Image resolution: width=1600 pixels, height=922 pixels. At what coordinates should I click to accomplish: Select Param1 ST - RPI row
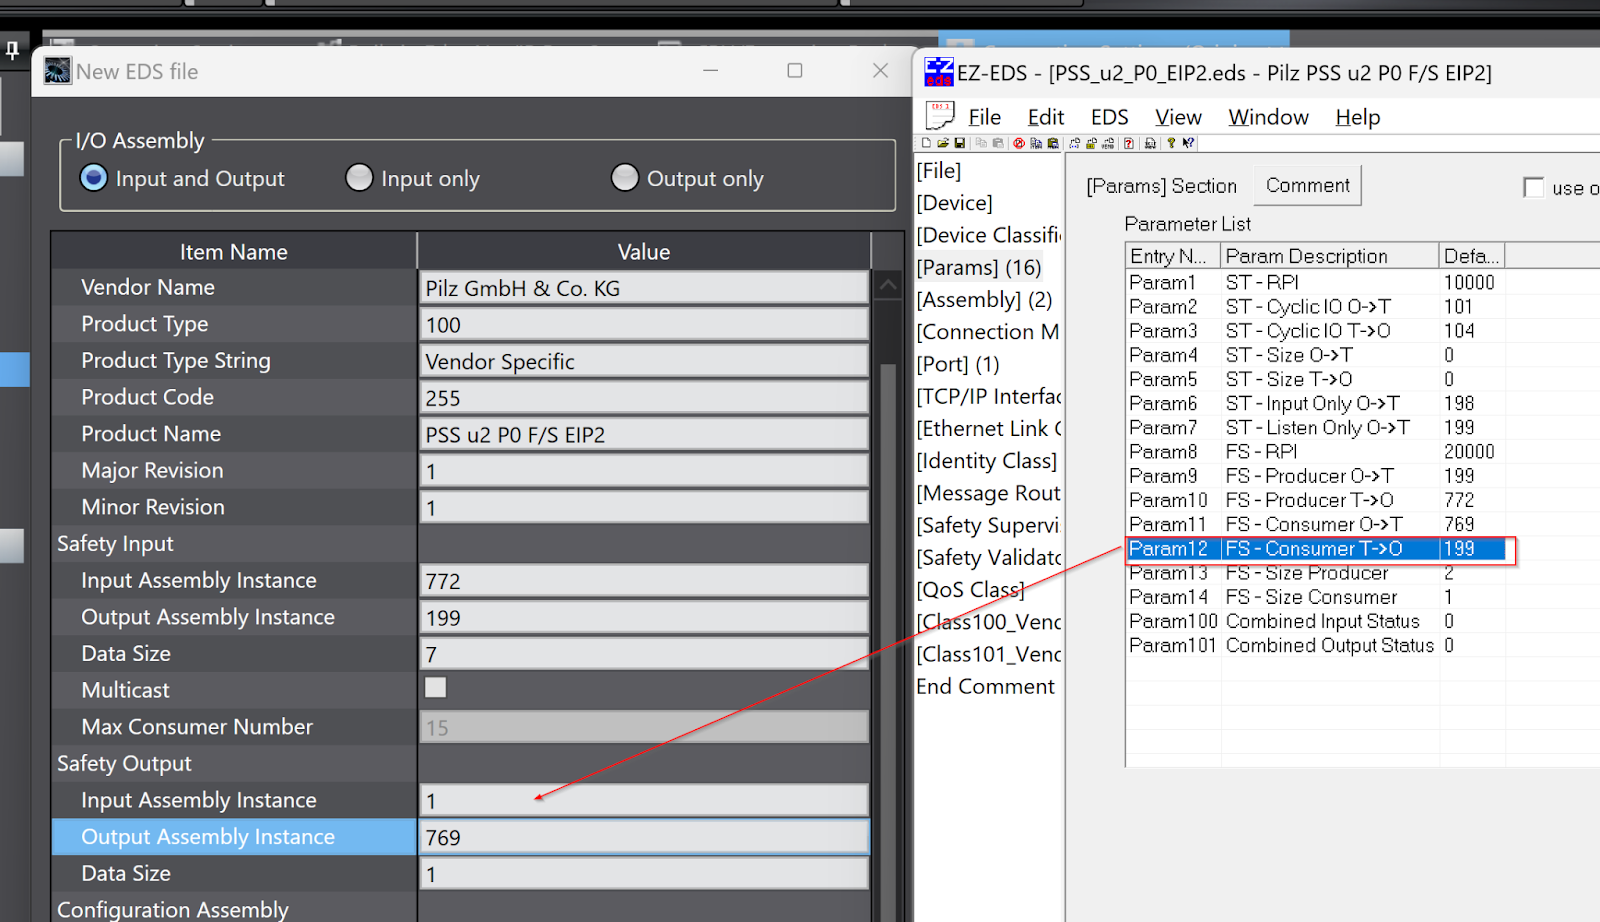1315,282
